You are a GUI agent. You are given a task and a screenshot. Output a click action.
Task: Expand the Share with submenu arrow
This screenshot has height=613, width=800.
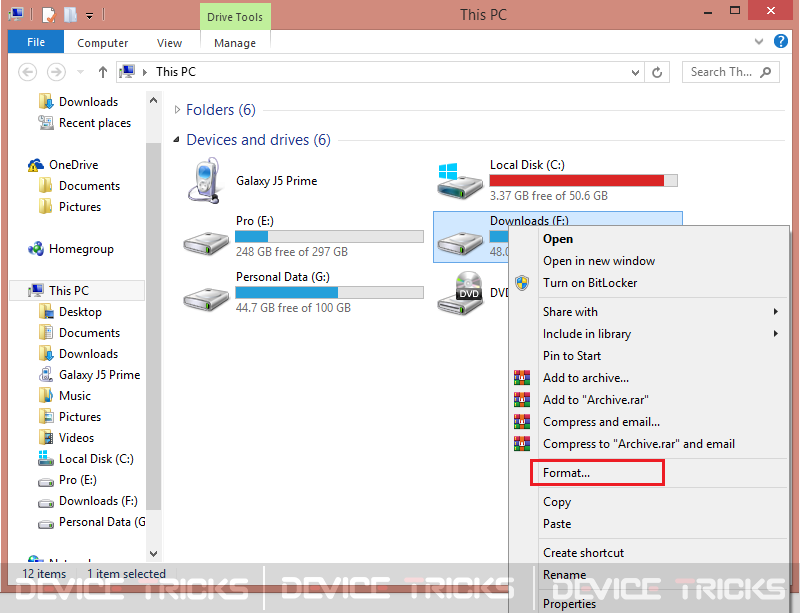(x=776, y=311)
